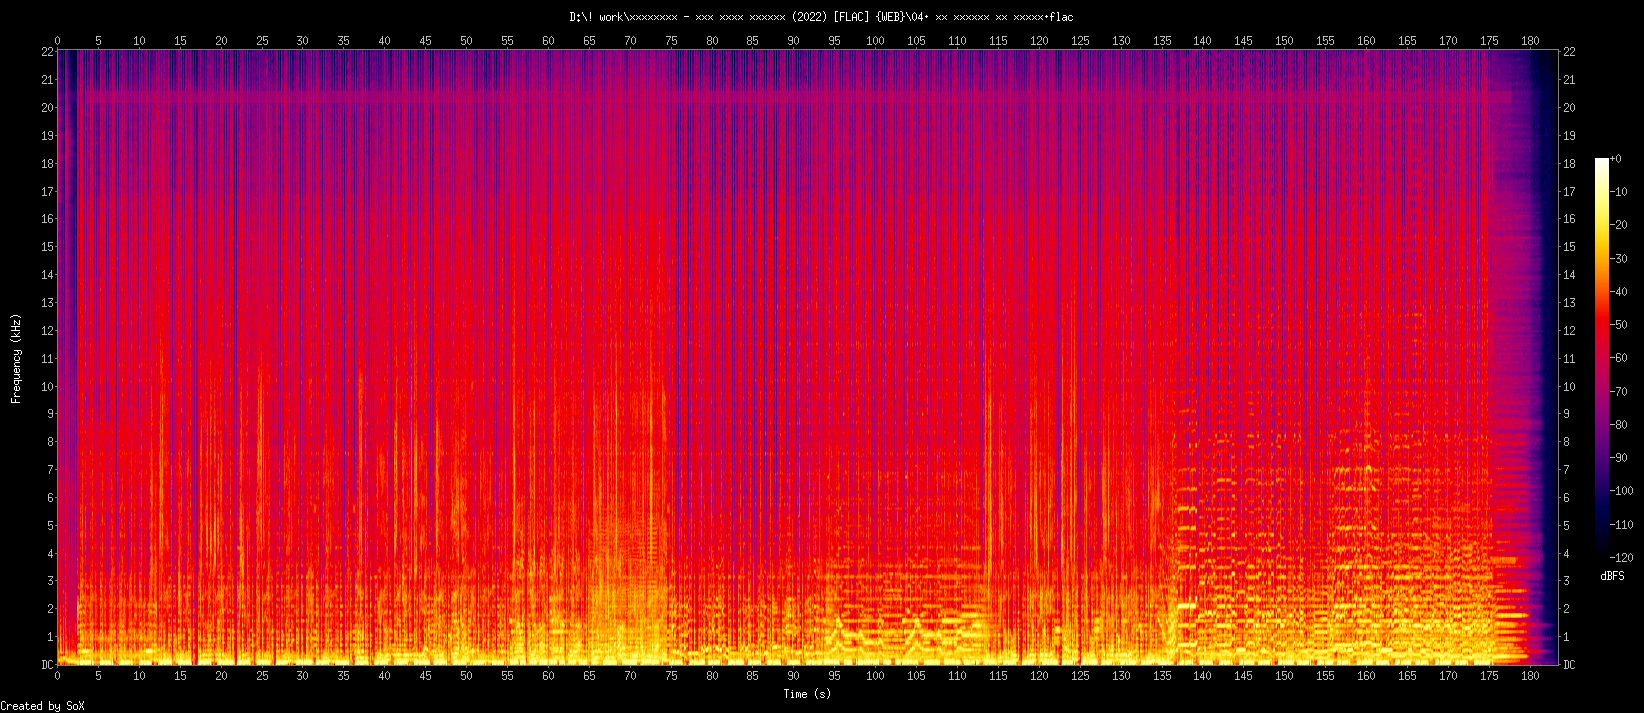Click the "Frequency (kHz)" axis label
Image resolution: width=1644 pixels, height=713 pixels.
16,358
